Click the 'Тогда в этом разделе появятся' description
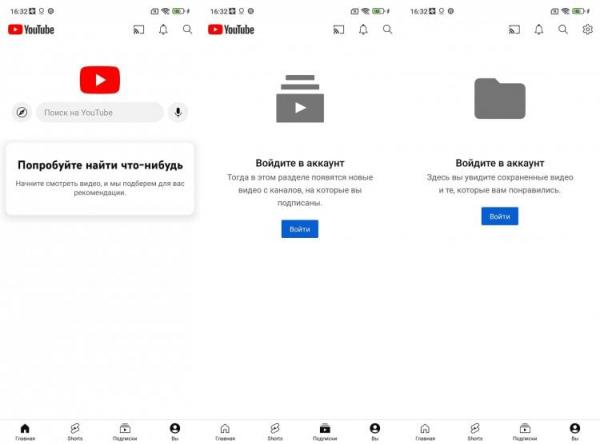Viewport: 600px width, 444px height. point(300,190)
